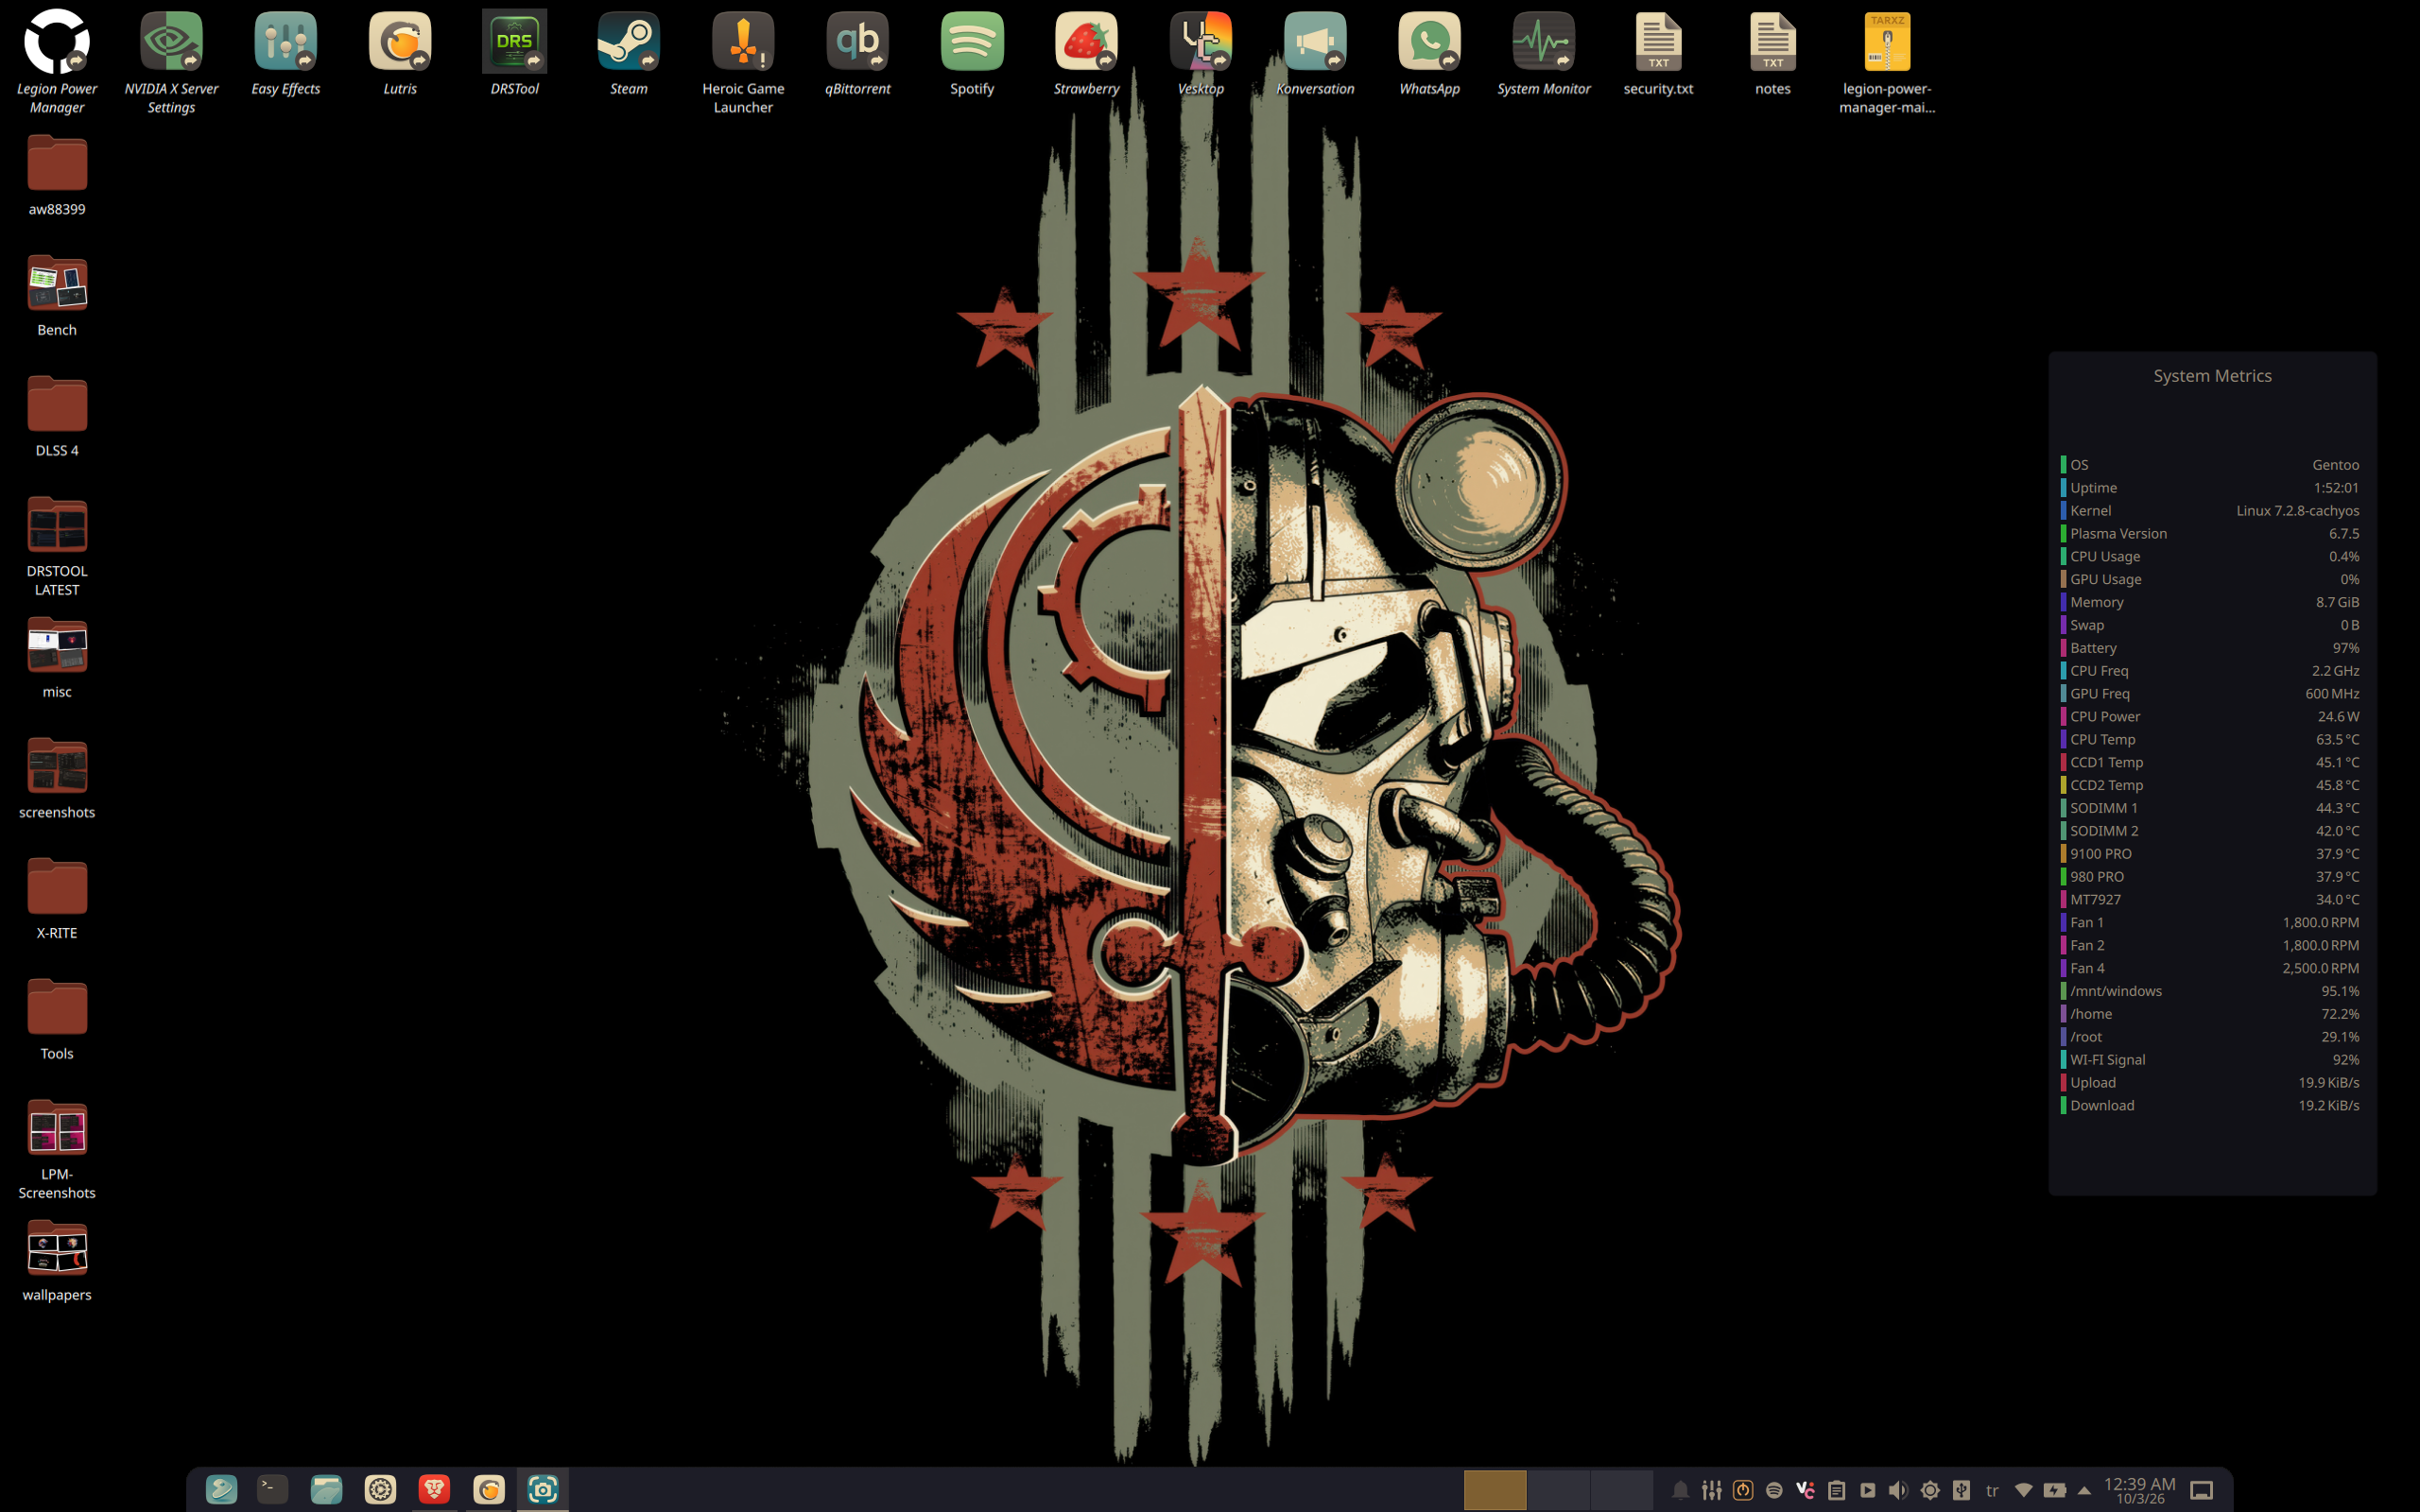Open System Monitor desktop icon
This screenshot has width=2420, height=1512.
click(x=1544, y=42)
